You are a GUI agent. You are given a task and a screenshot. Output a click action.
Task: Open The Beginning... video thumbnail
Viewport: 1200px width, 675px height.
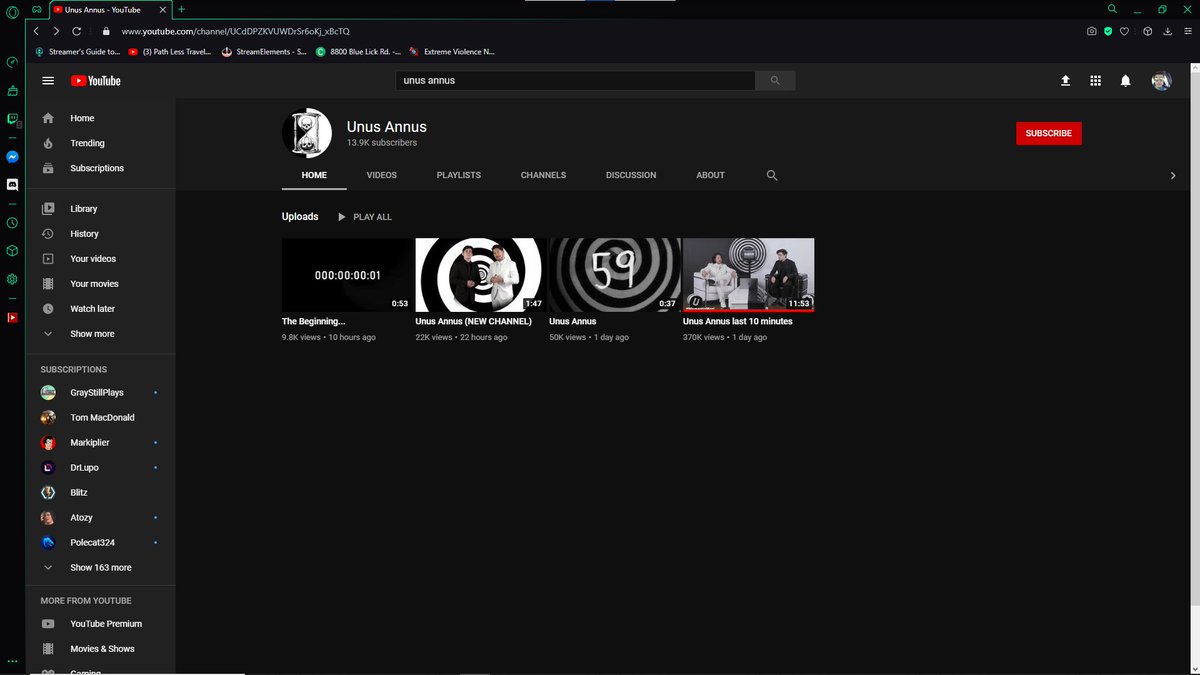pos(347,275)
